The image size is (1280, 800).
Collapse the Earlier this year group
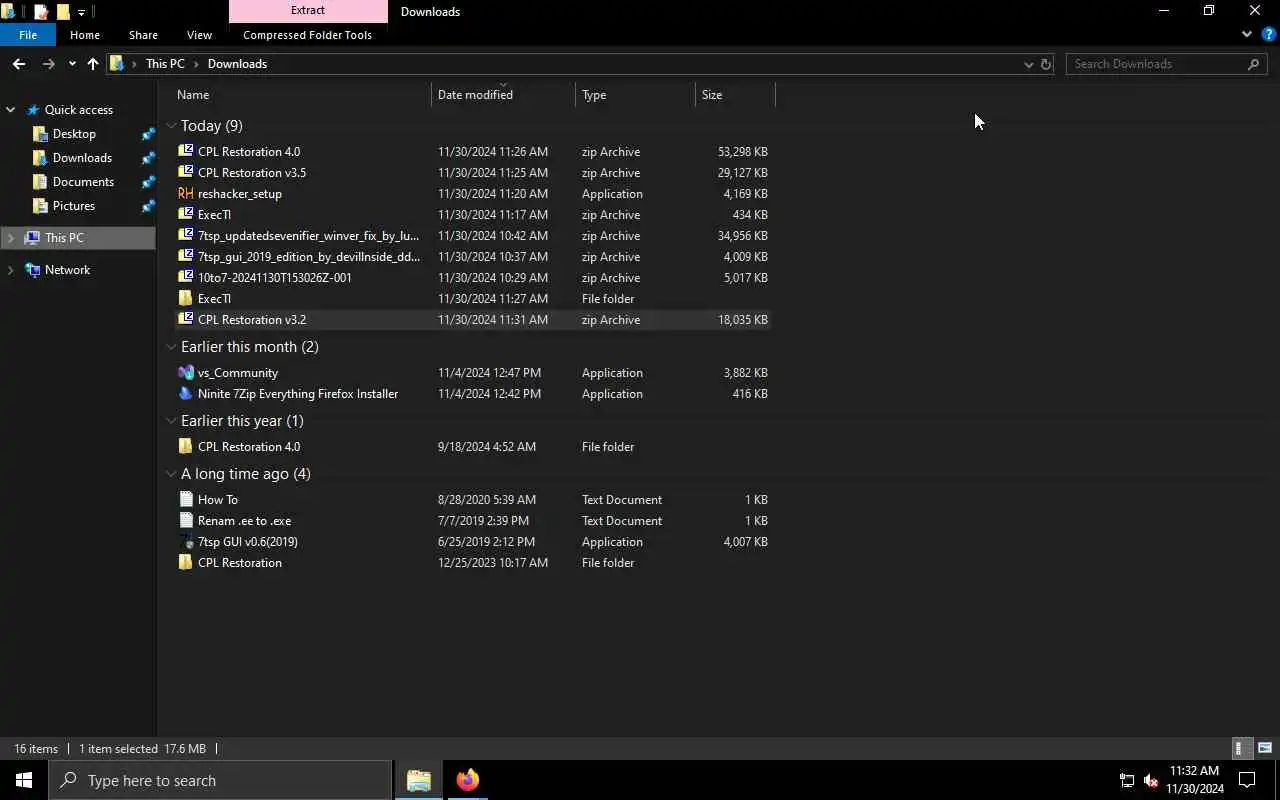coord(171,420)
